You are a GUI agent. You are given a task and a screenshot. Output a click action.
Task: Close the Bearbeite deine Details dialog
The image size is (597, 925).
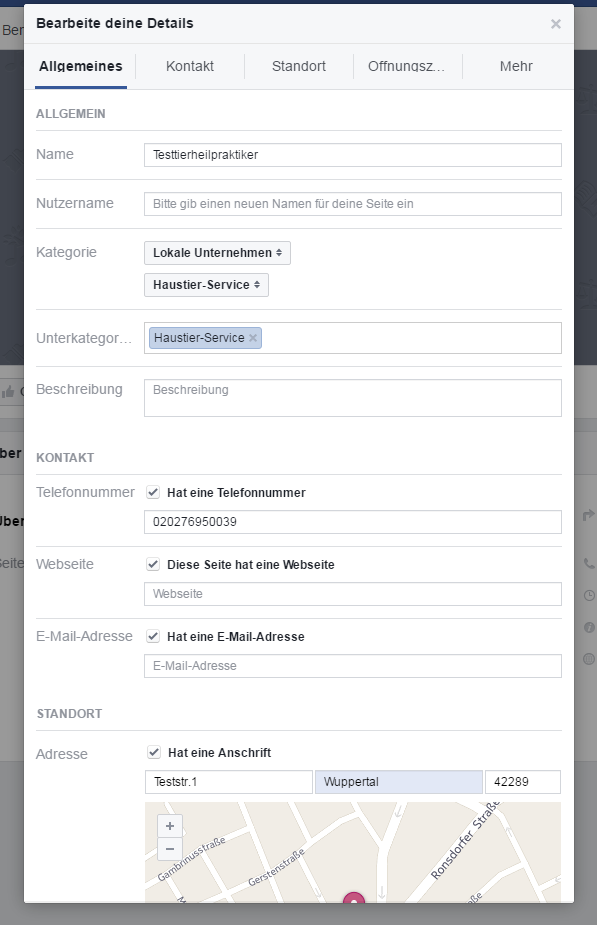[x=556, y=24]
